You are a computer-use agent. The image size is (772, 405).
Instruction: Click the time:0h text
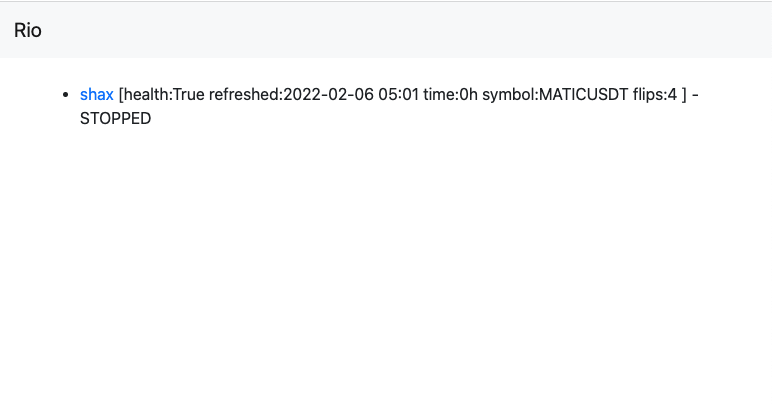pyautogui.click(x=450, y=94)
